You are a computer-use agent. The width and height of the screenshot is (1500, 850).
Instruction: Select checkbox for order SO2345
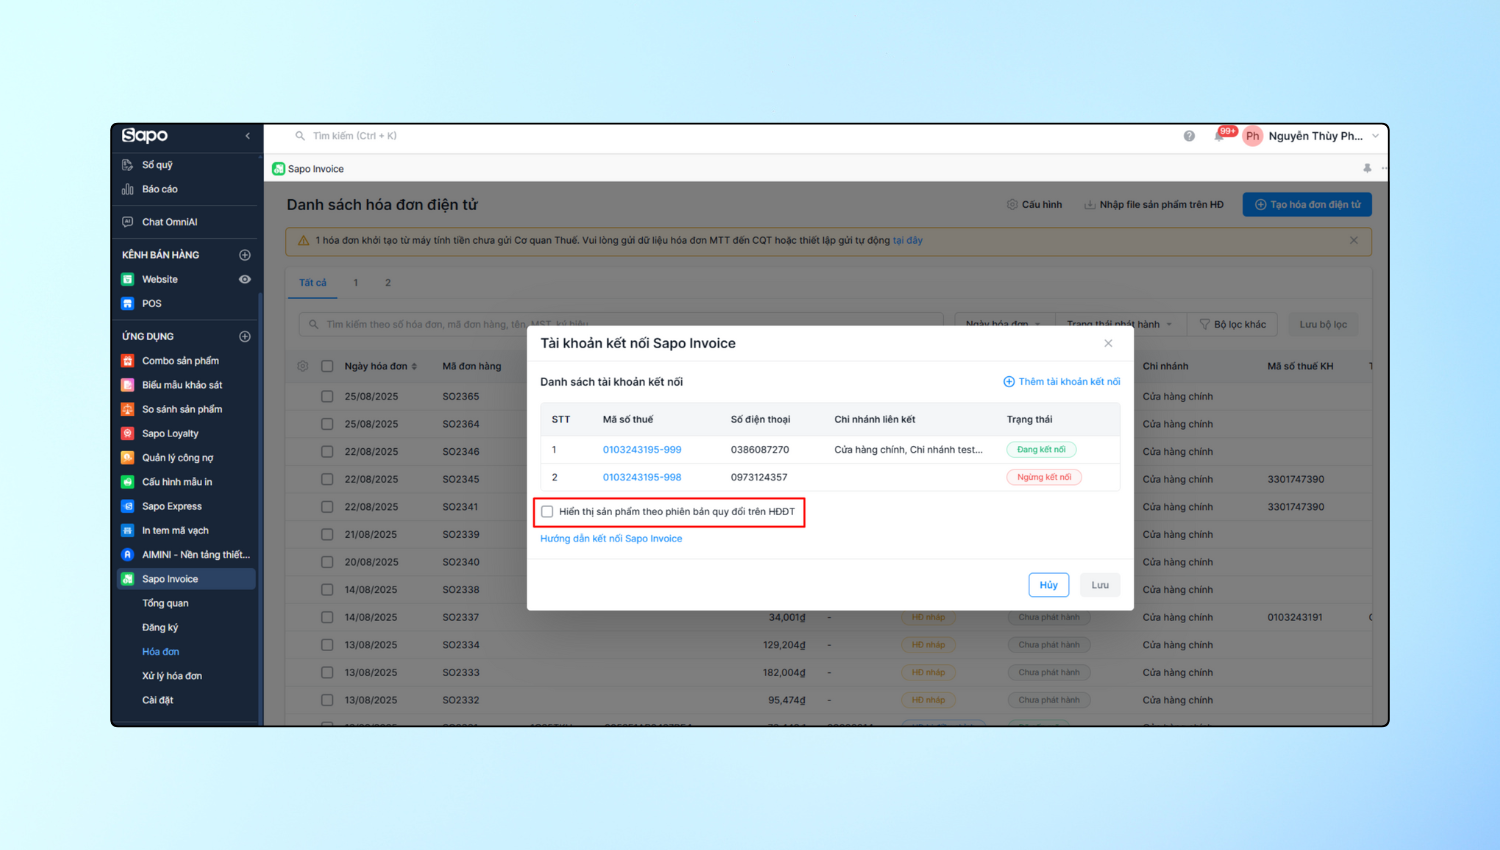click(327, 479)
